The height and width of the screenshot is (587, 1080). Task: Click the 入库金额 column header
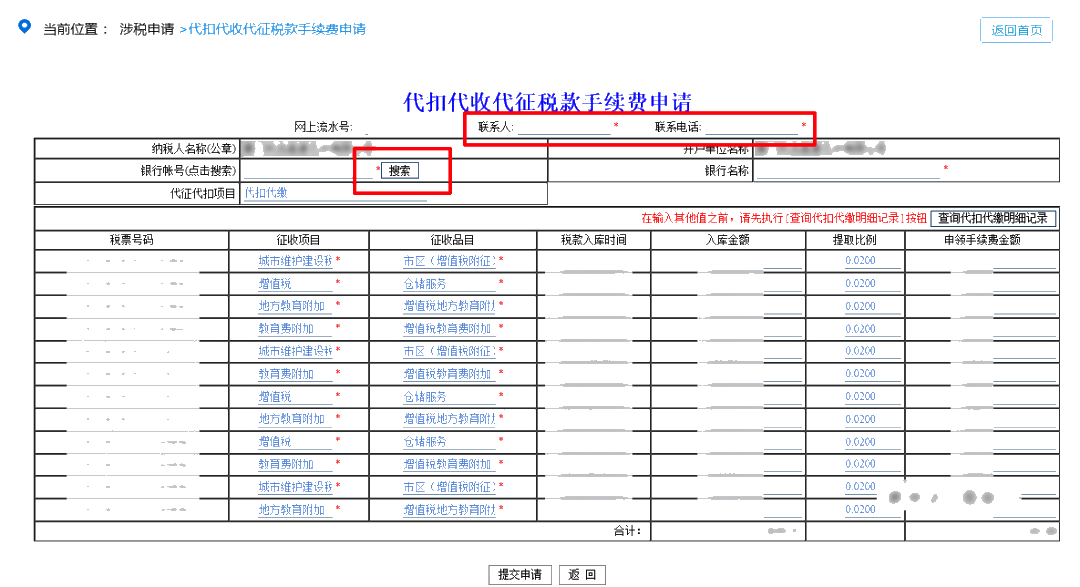click(728, 240)
